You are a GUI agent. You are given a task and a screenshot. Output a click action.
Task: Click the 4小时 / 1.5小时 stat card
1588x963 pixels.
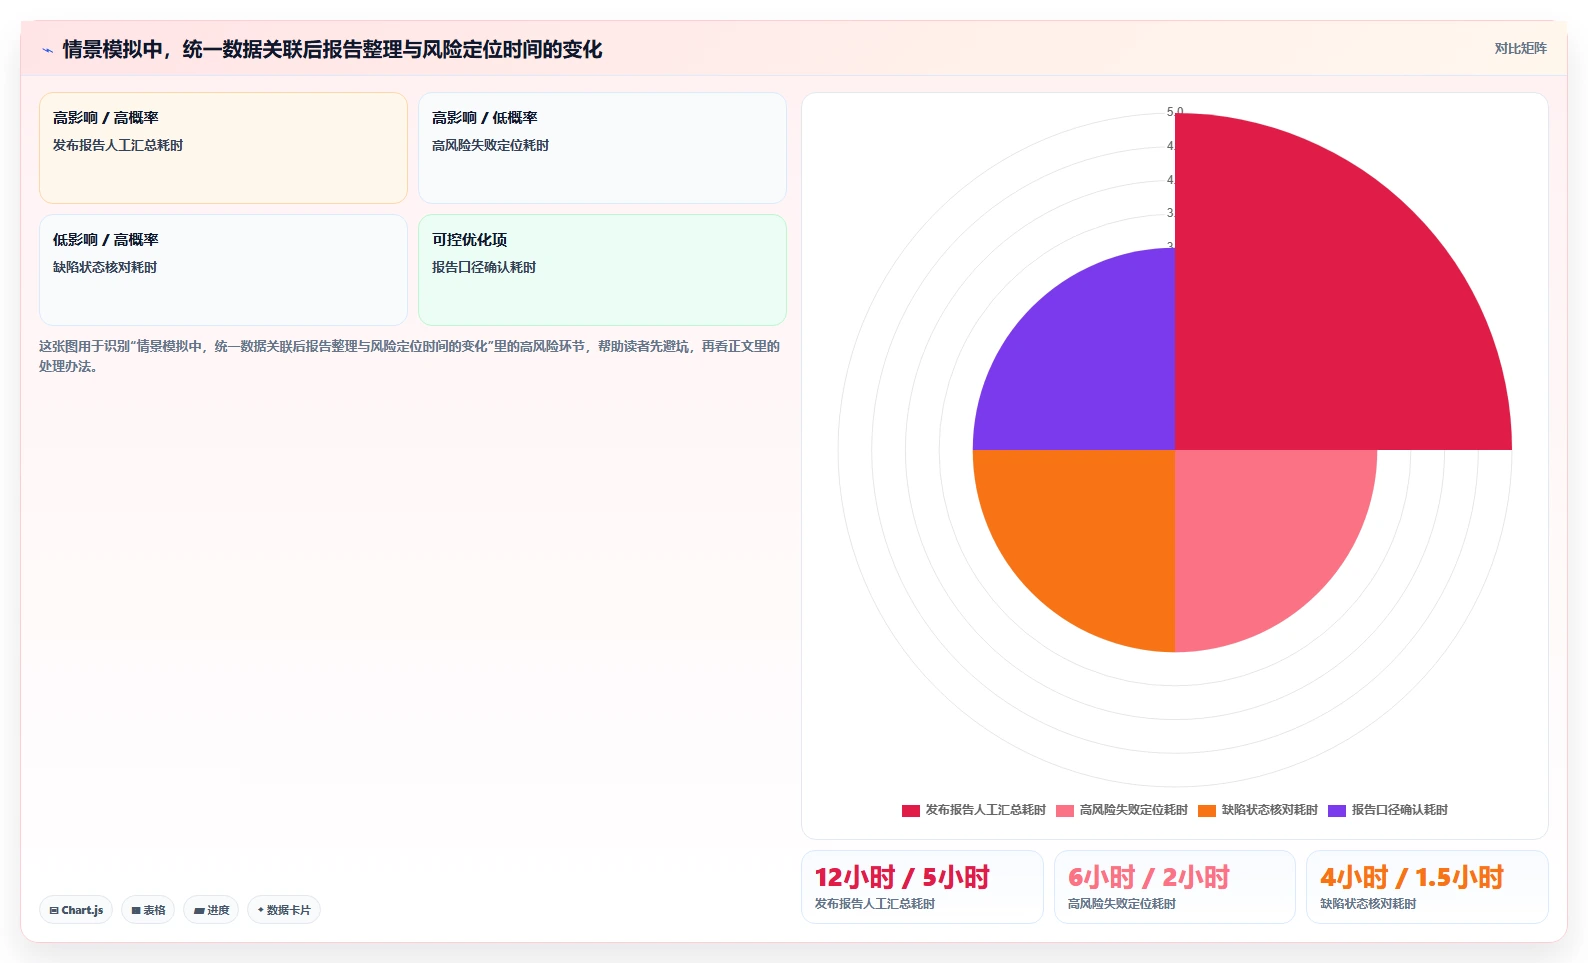[1427, 887]
